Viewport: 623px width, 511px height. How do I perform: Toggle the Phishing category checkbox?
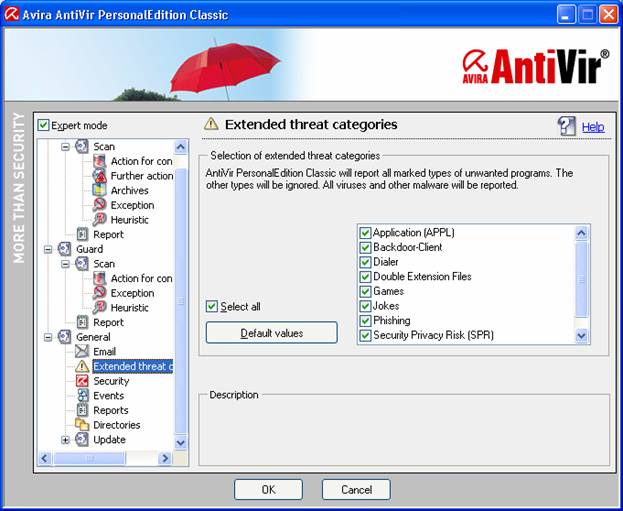(365, 321)
